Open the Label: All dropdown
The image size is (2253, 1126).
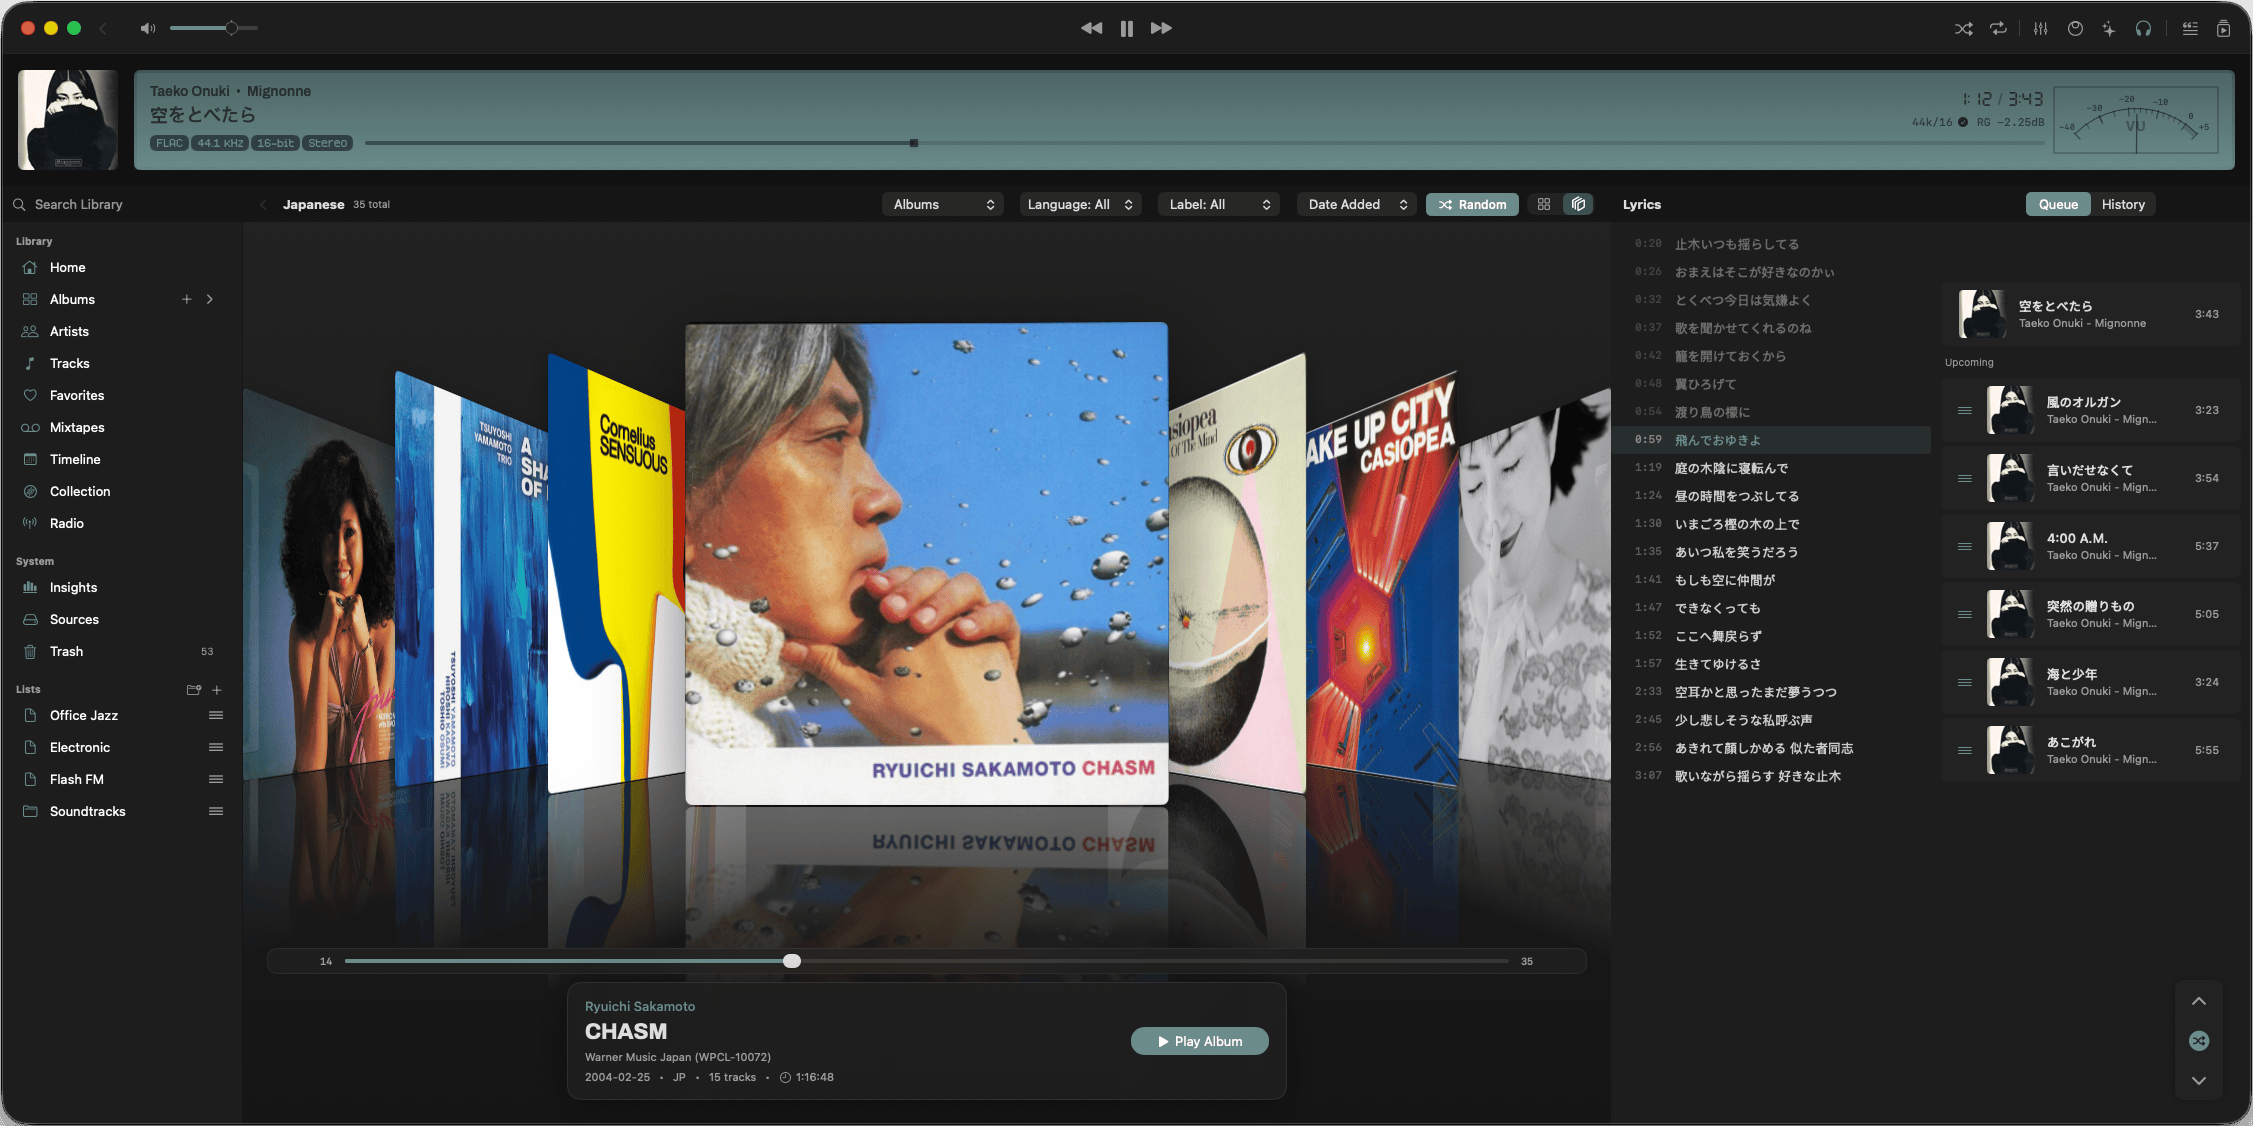click(x=1219, y=204)
